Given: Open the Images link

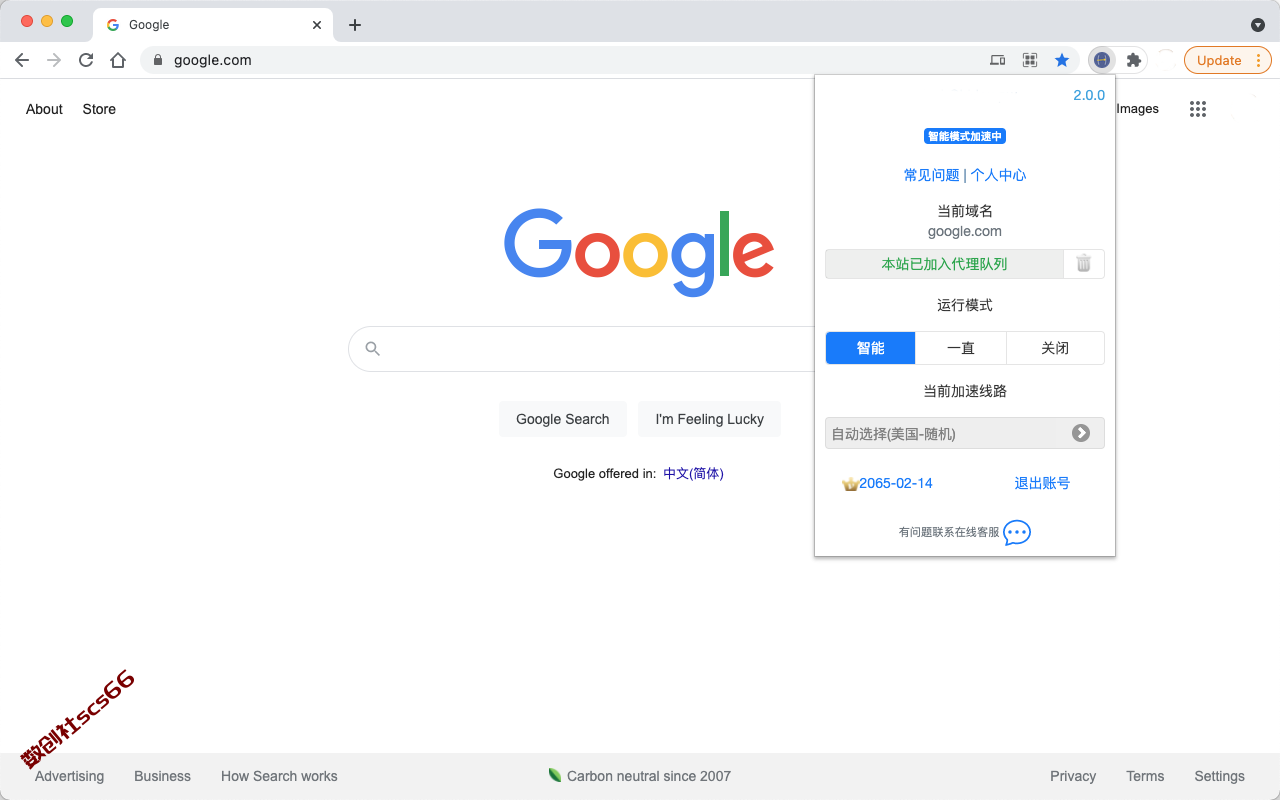Looking at the screenshot, I should click(1137, 108).
